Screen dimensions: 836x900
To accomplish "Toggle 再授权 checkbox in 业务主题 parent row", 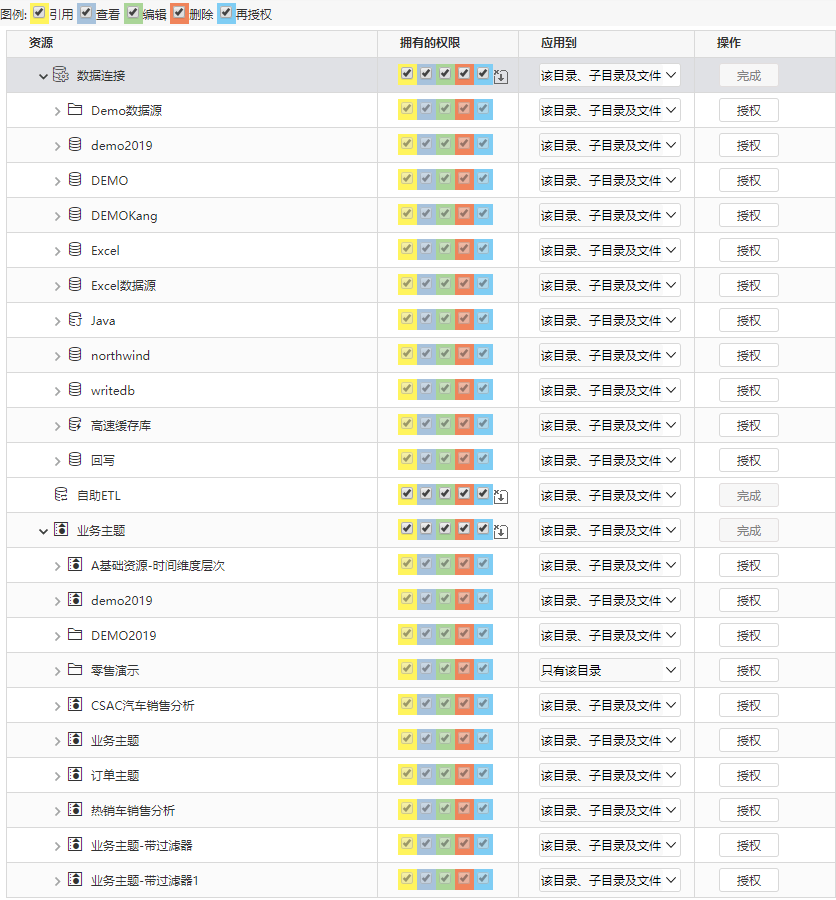I will point(483,529).
